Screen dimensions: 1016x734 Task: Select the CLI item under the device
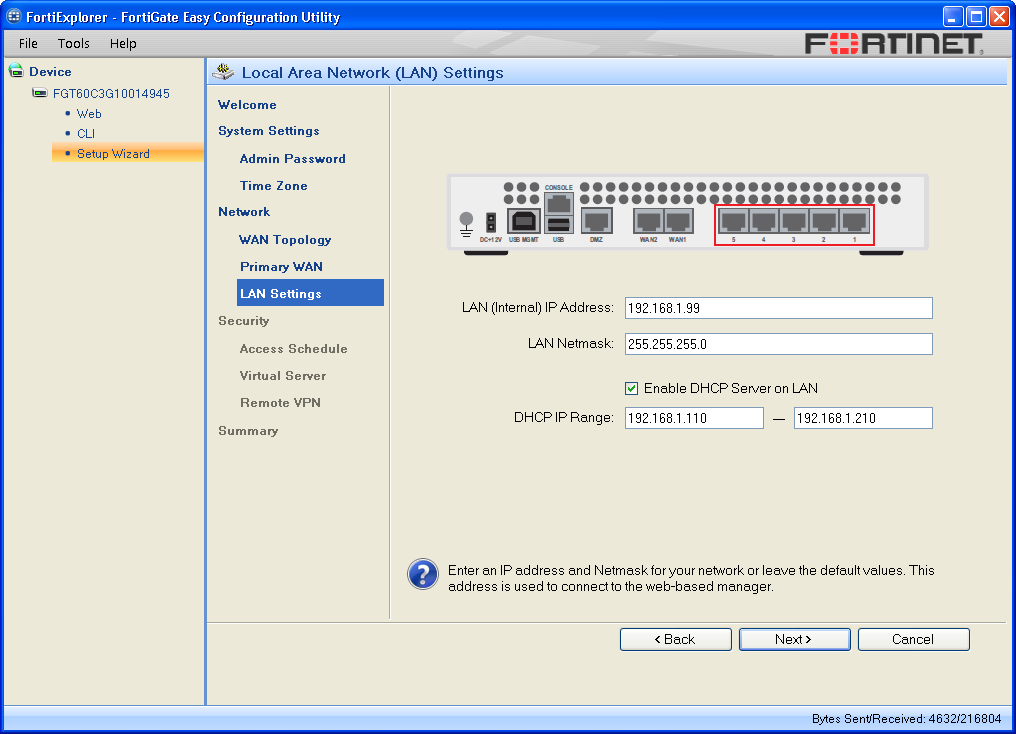click(x=86, y=133)
